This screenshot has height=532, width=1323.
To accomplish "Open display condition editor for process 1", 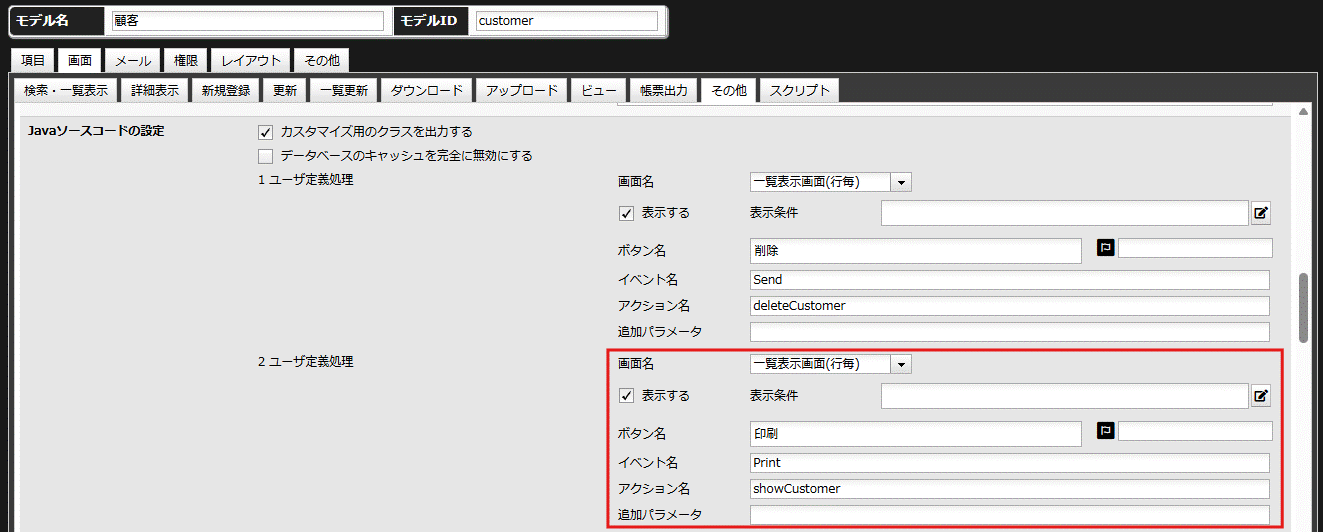I will tap(1261, 213).
